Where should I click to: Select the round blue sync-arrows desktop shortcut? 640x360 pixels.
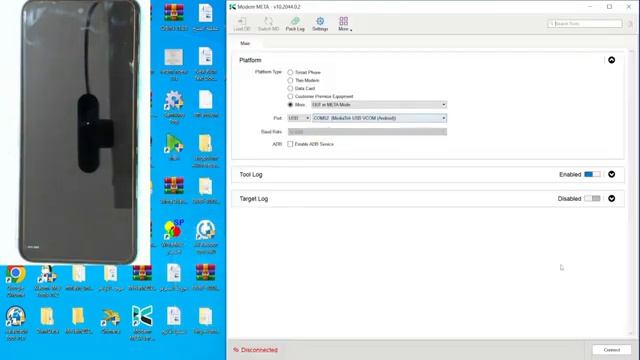(x=206, y=237)
